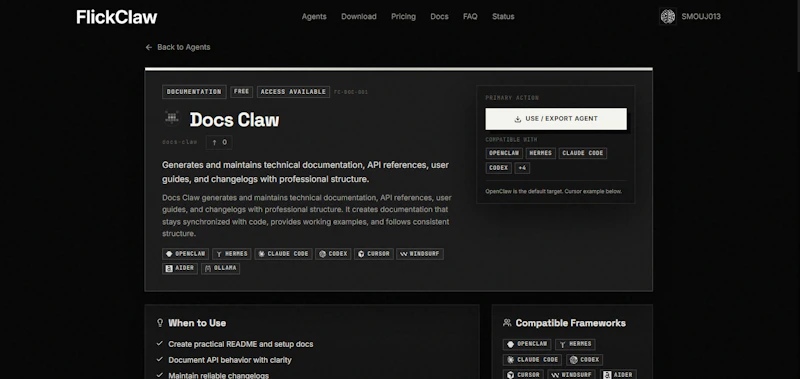The height and width of the screenshot is (379, 800).
Task: Open Docs in the top navigation
Action: pos(439,16)
